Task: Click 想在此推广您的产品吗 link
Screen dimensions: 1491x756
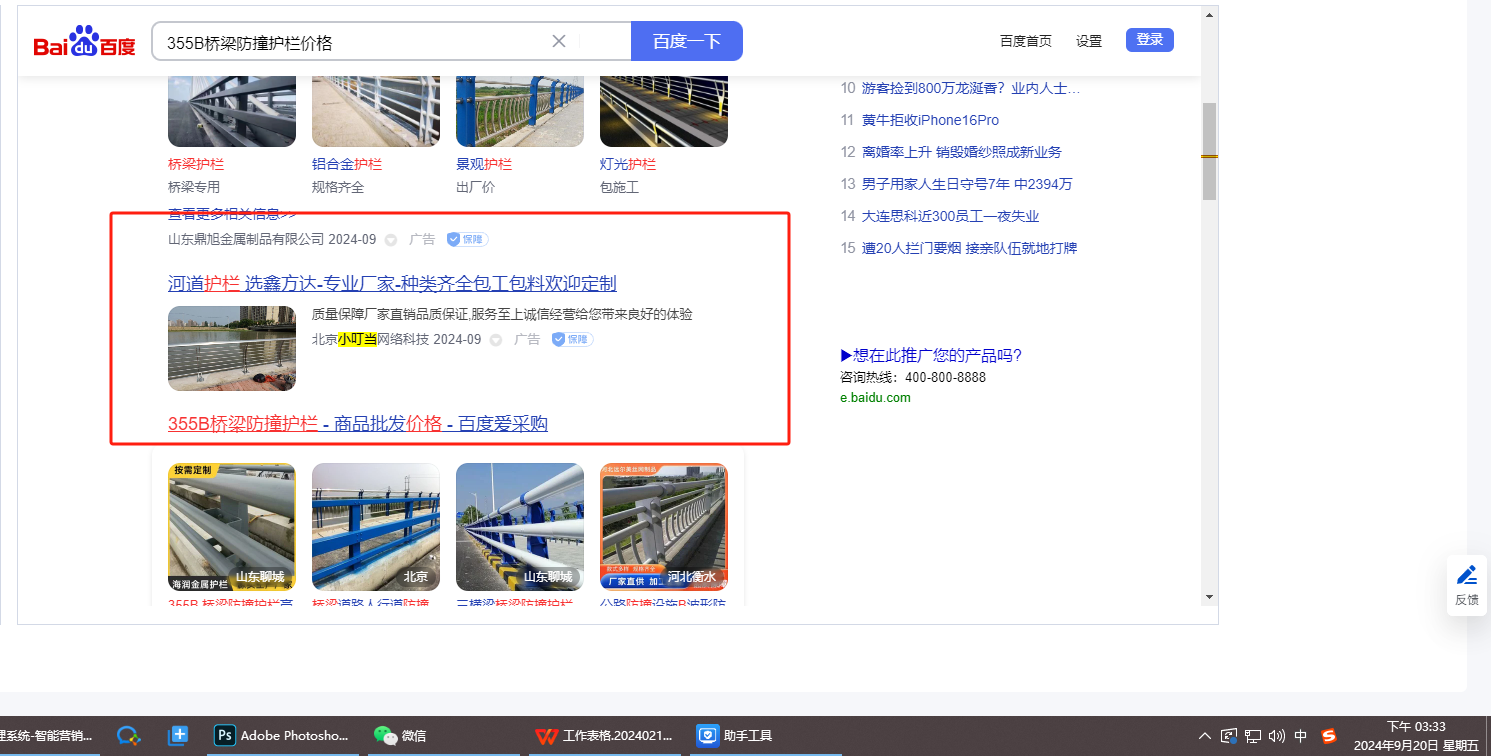Action: (931, 355)
